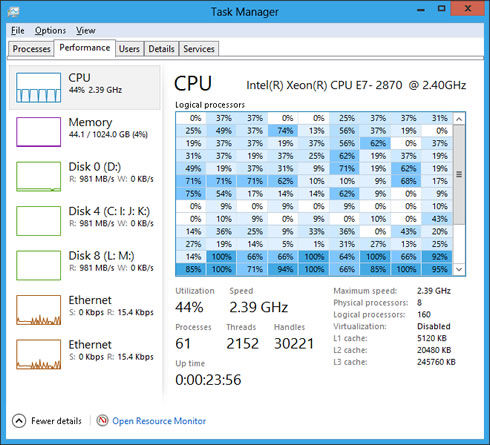The image size is (490, 445).
Task: Click the logical processors scrollbar thumb
Action: (x=459, y=175)
